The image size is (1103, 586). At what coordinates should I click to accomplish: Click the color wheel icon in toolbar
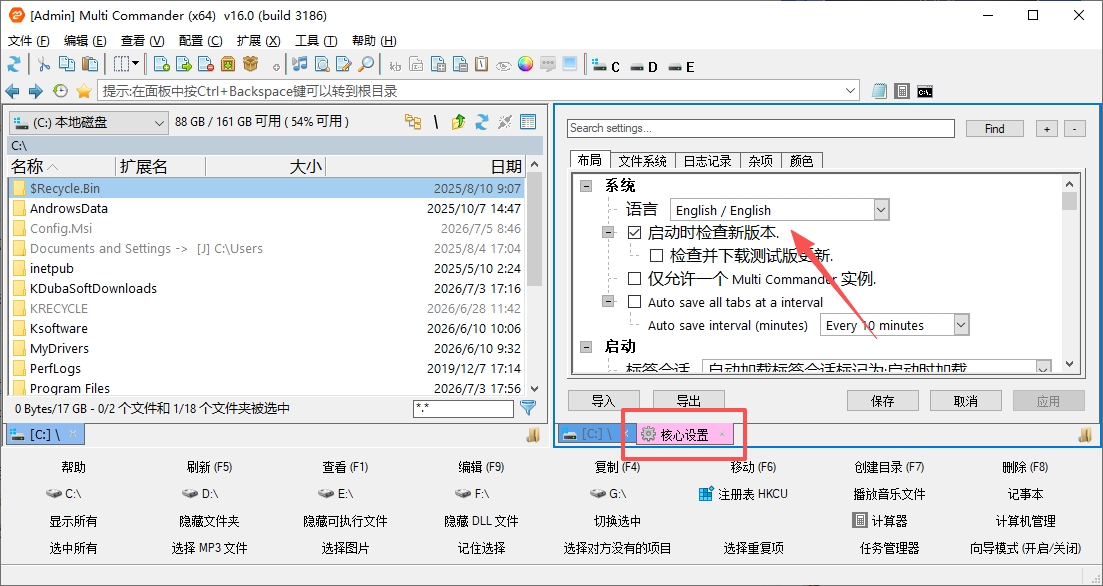525,65
